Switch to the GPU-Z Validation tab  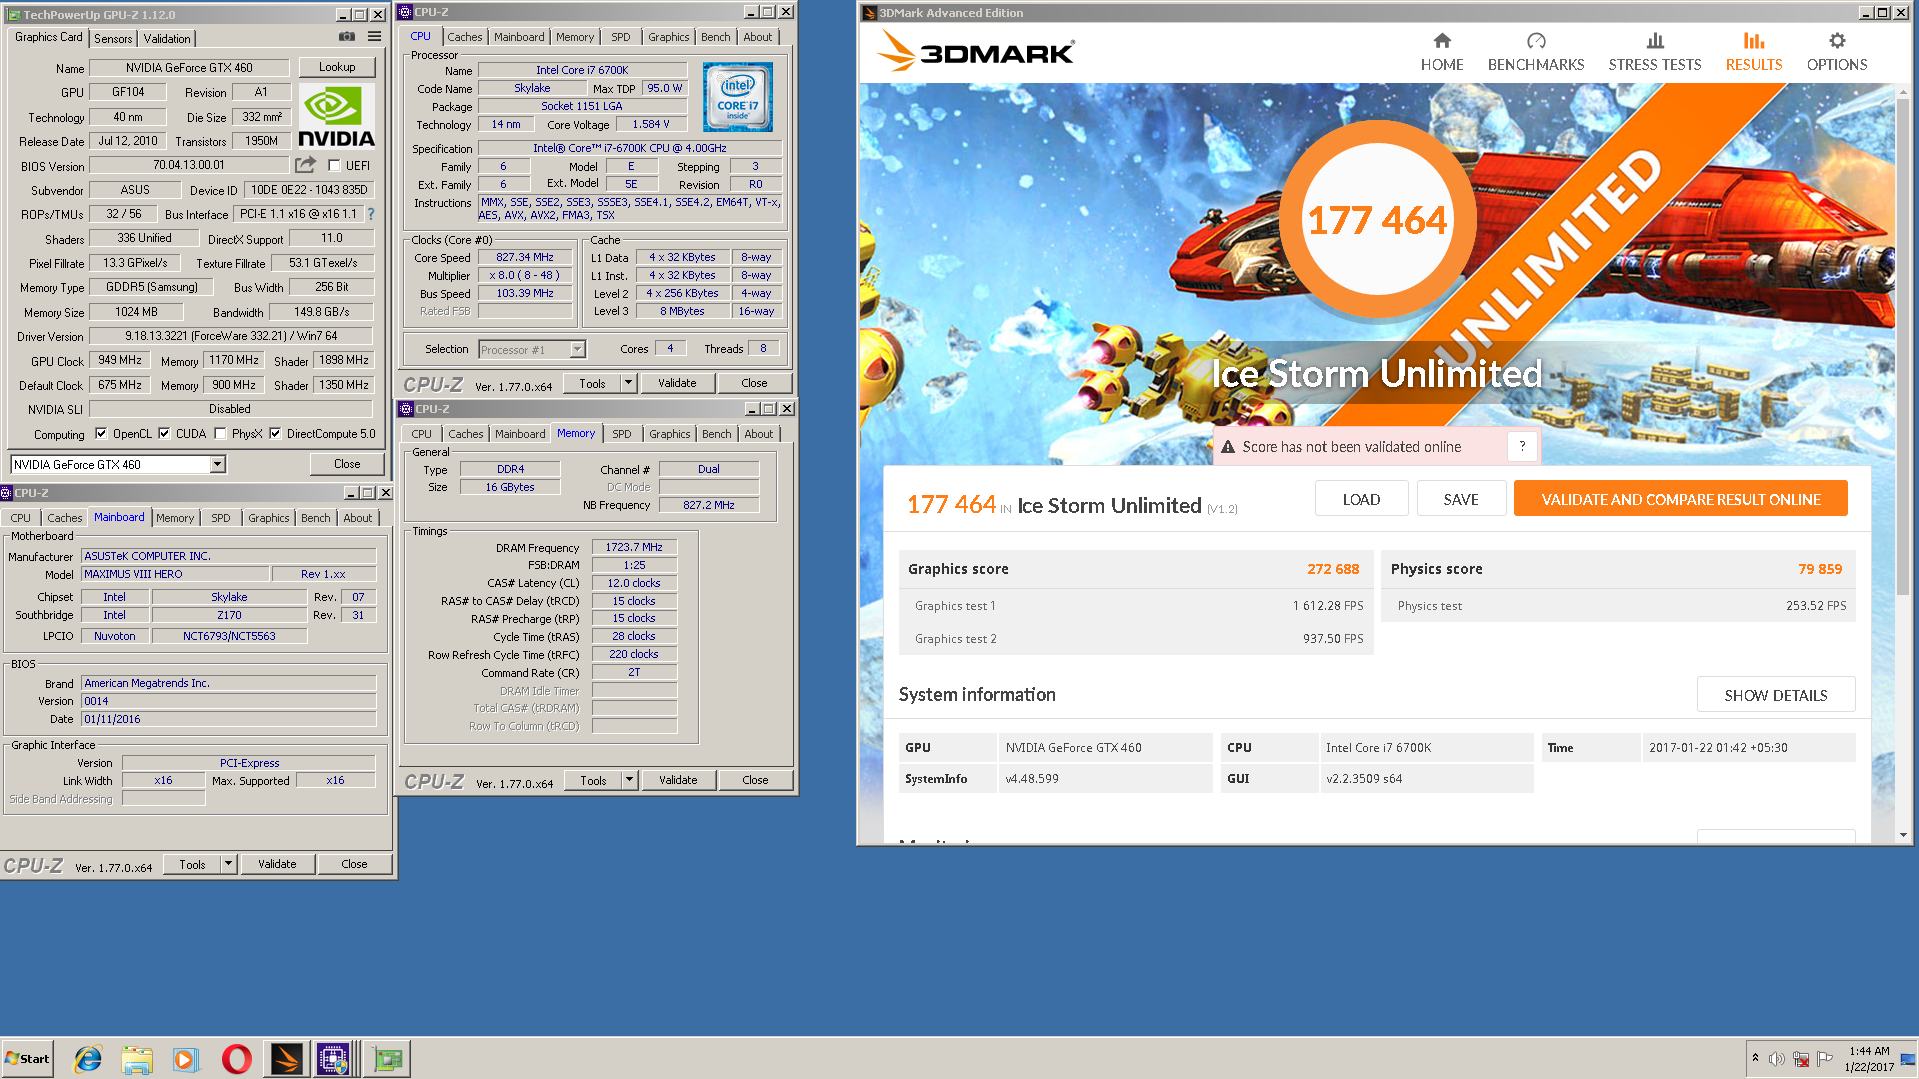[167, 38]
